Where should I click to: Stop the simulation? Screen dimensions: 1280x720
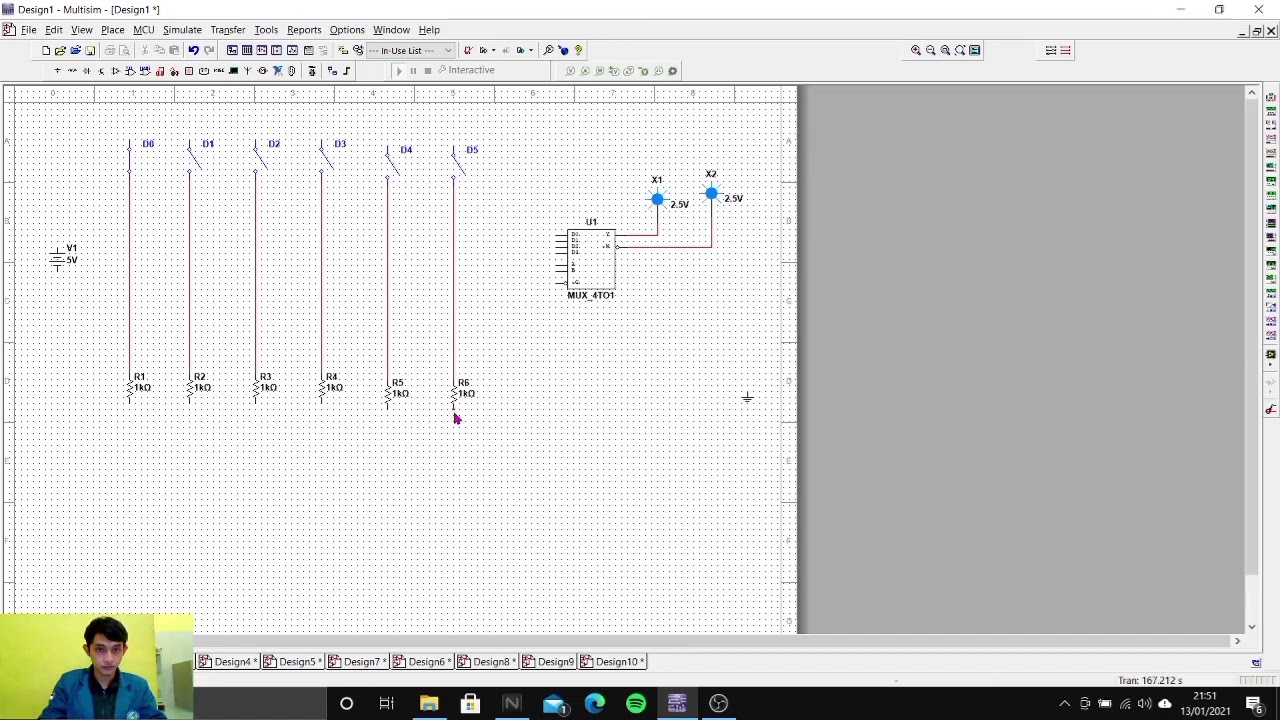point(427,71)
